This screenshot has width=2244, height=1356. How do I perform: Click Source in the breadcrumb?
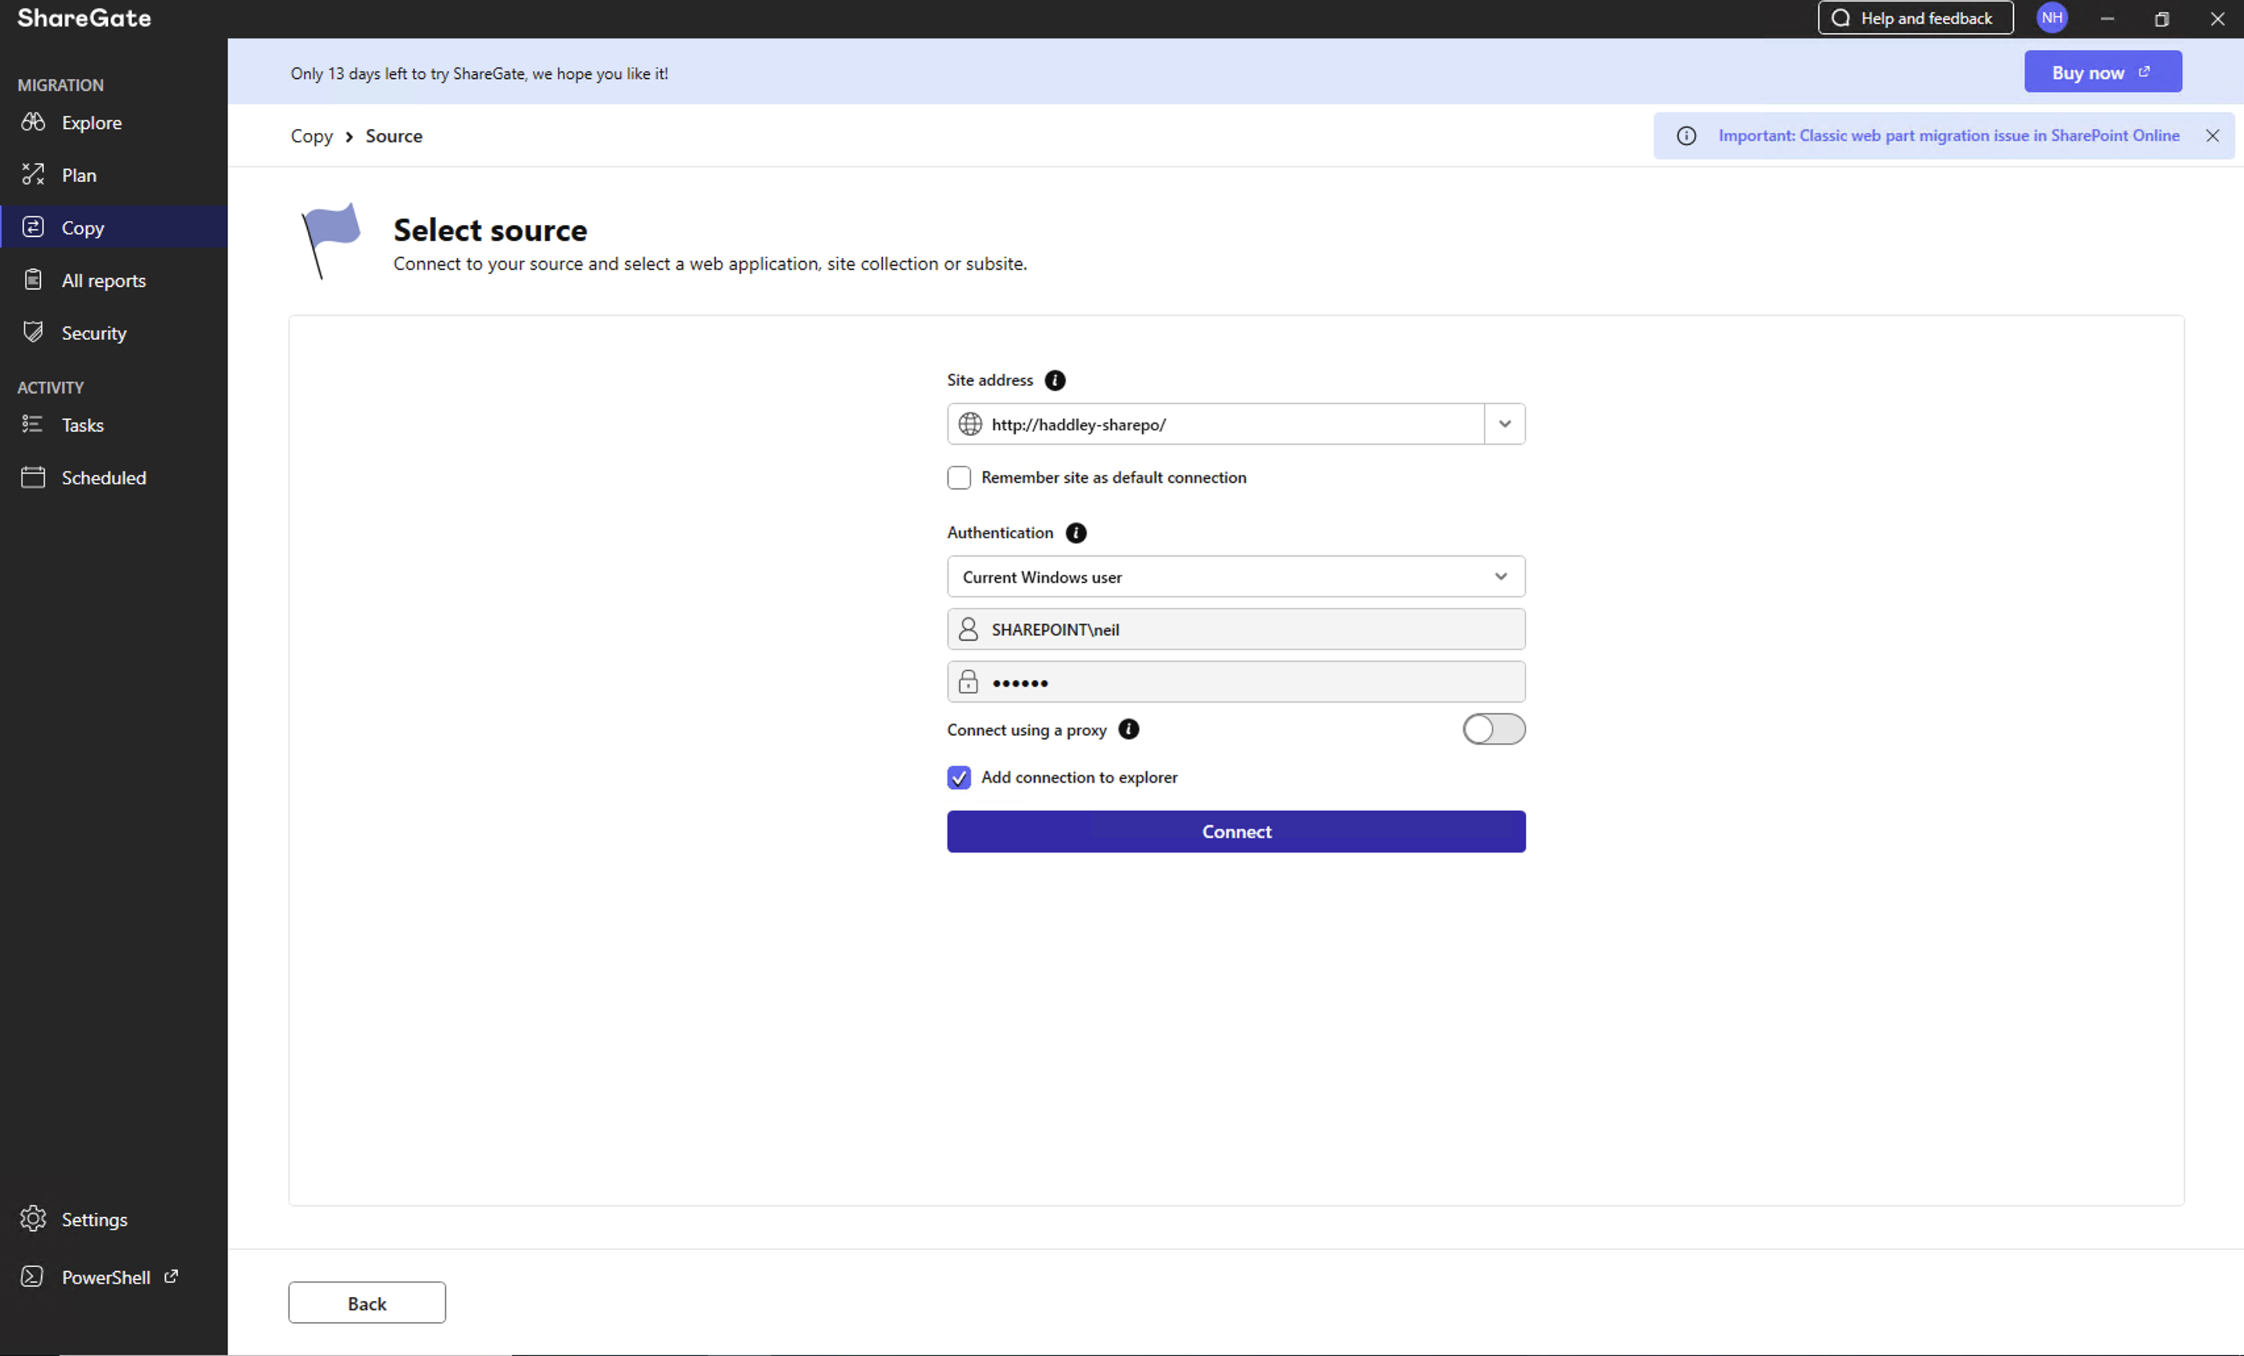pyautogui.click(x=394, y=136)
